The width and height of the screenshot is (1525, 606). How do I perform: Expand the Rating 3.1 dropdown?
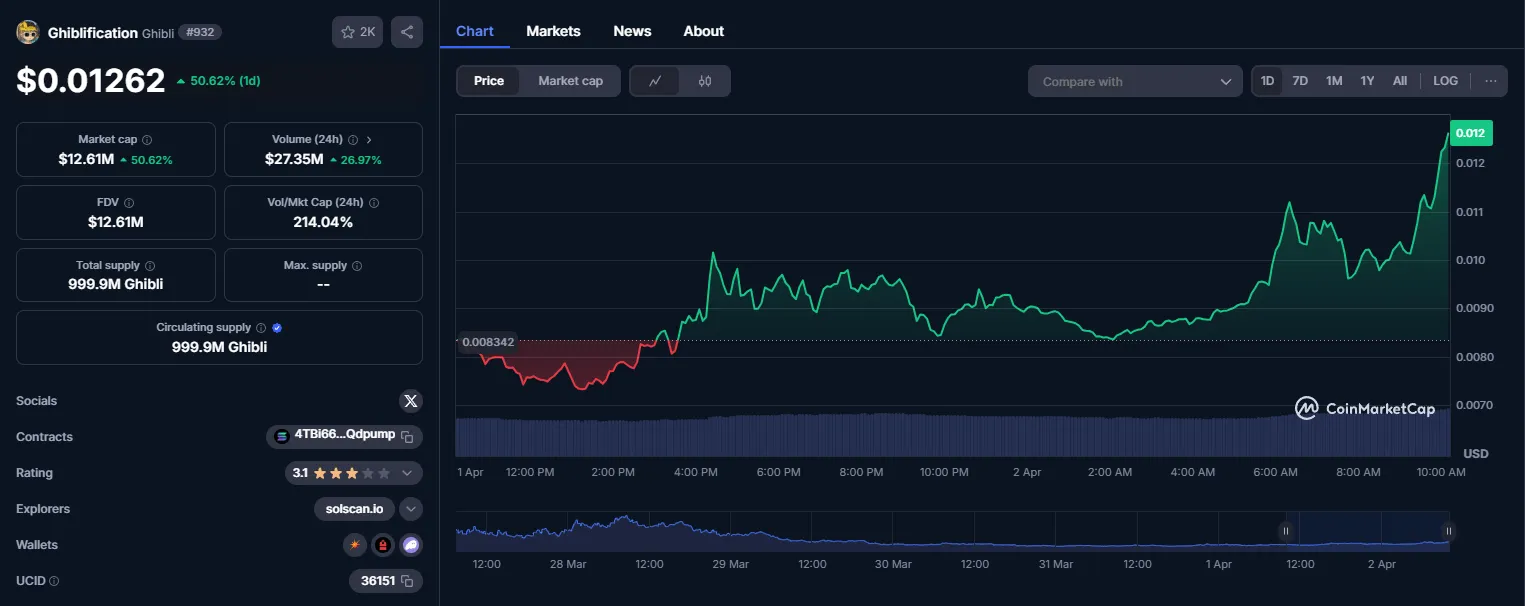coord(407,473)
